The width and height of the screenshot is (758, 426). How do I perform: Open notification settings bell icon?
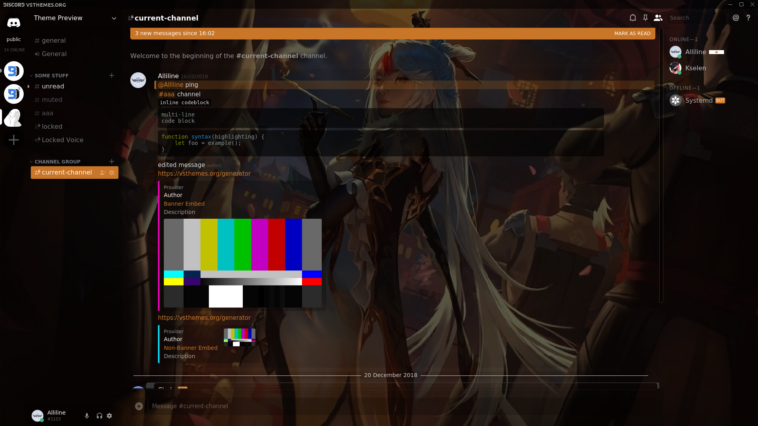(632, 18)
